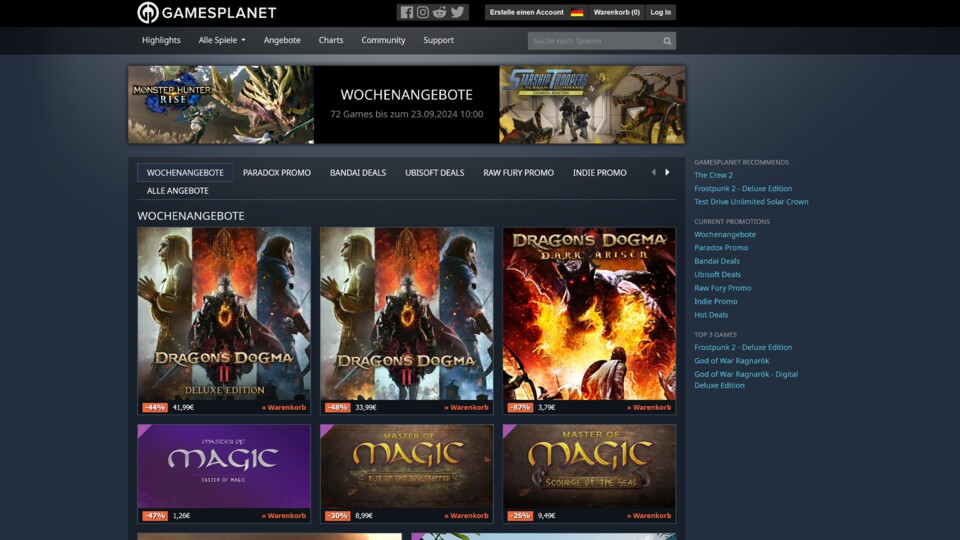This screenshot has width=960, height=540.
Task: Select the Raw Fury Promo tab
Action: click(519, 173)
